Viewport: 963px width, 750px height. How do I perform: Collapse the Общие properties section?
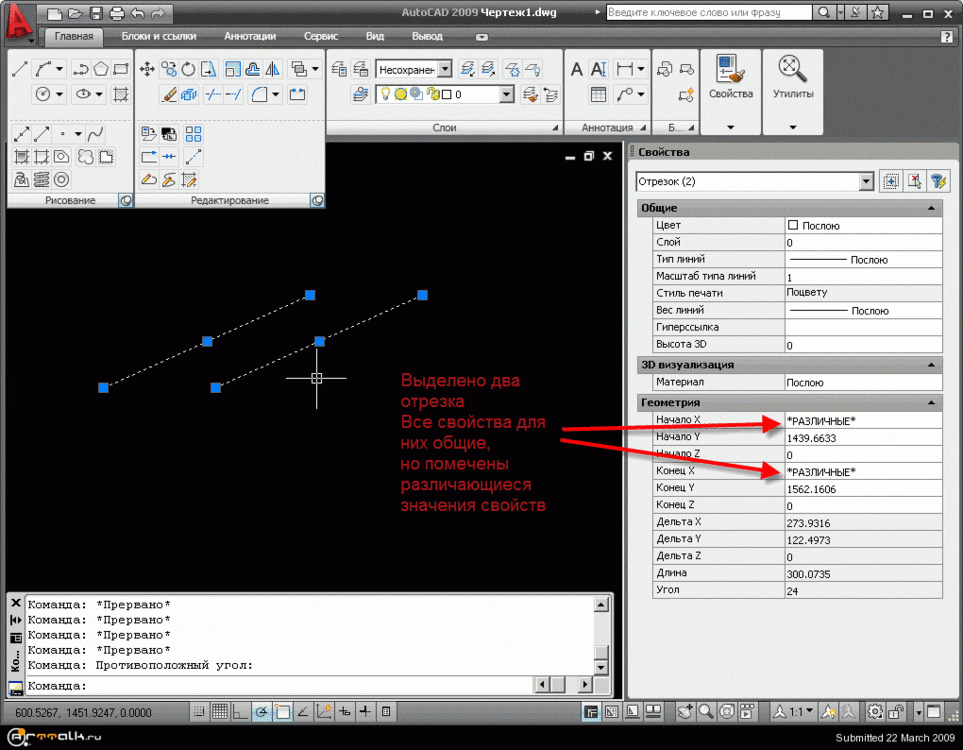[x=931, y=208]
